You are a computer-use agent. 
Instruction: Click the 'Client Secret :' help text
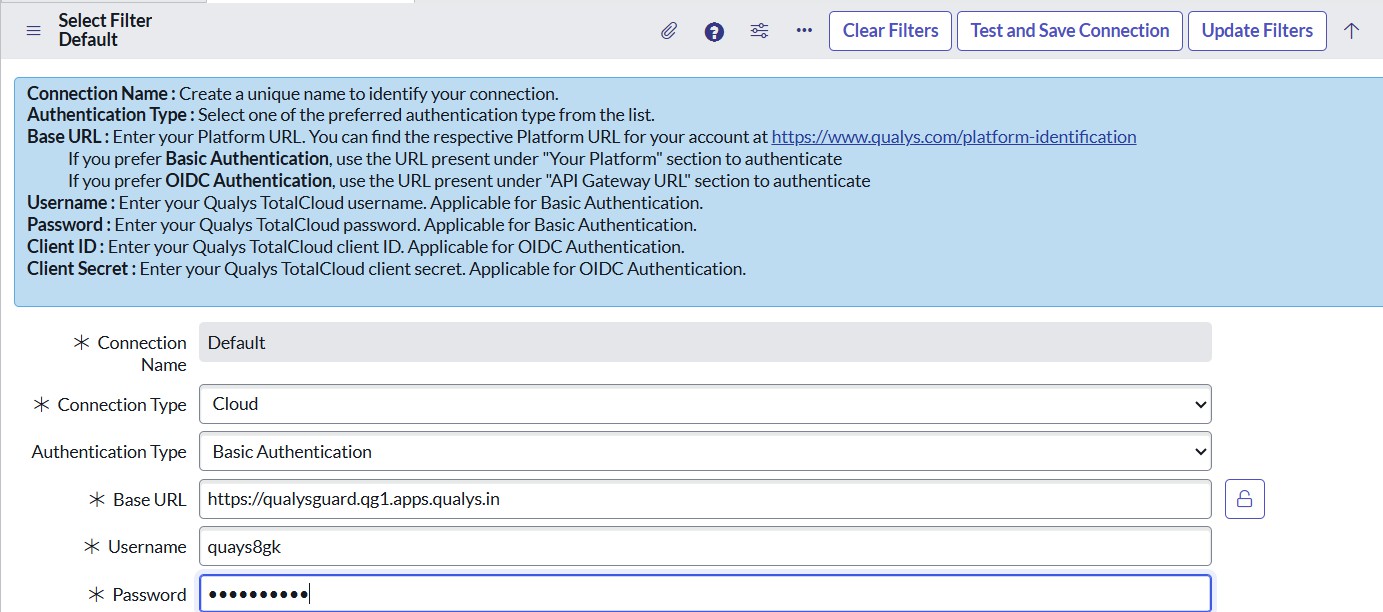pyautogui.click(x=81, y=269)
